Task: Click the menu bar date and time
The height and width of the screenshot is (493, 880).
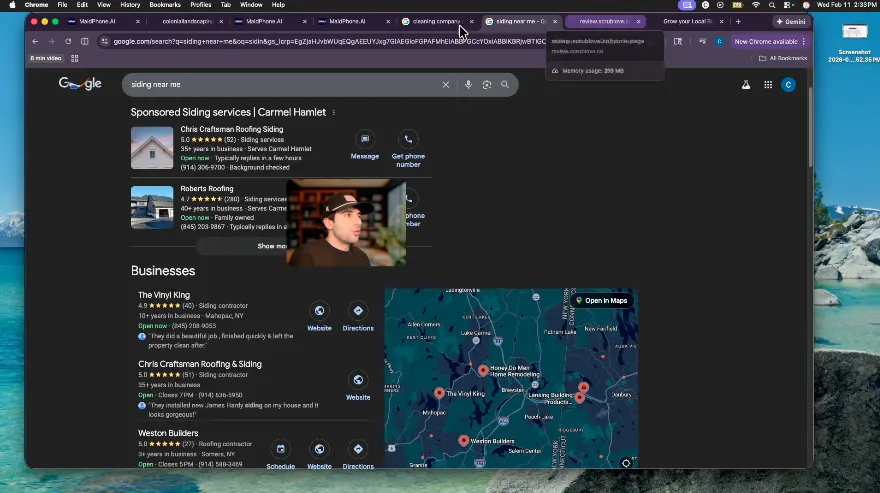Action: pos(847,5)
